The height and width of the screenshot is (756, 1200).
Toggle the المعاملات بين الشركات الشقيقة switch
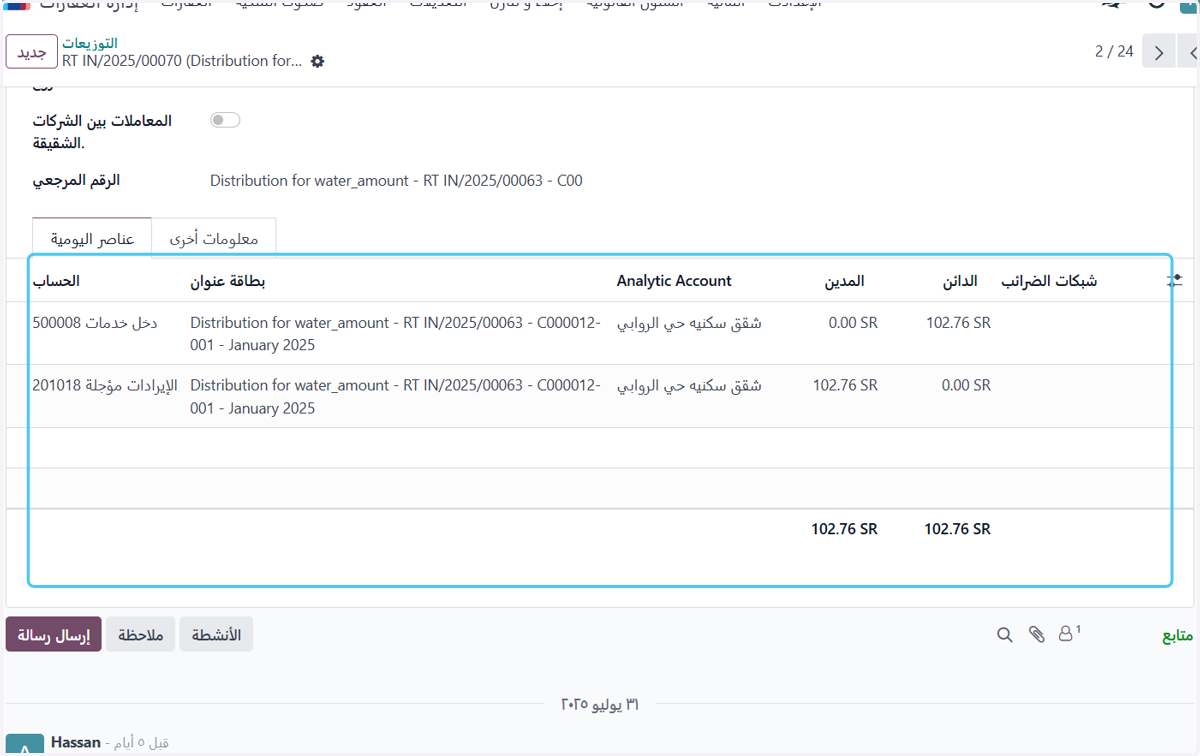click(x=225, y=120)
